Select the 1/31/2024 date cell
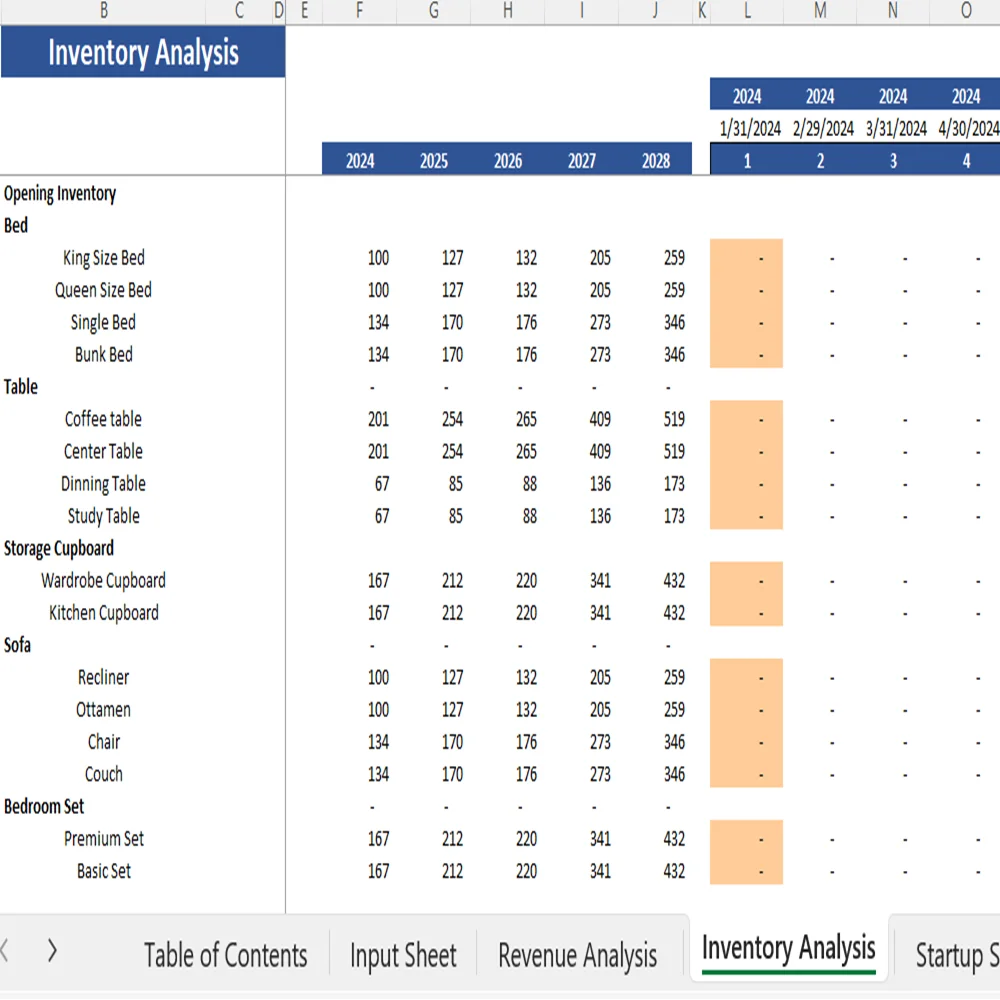The image size is (1000, 1000). (x=748, y=128)
